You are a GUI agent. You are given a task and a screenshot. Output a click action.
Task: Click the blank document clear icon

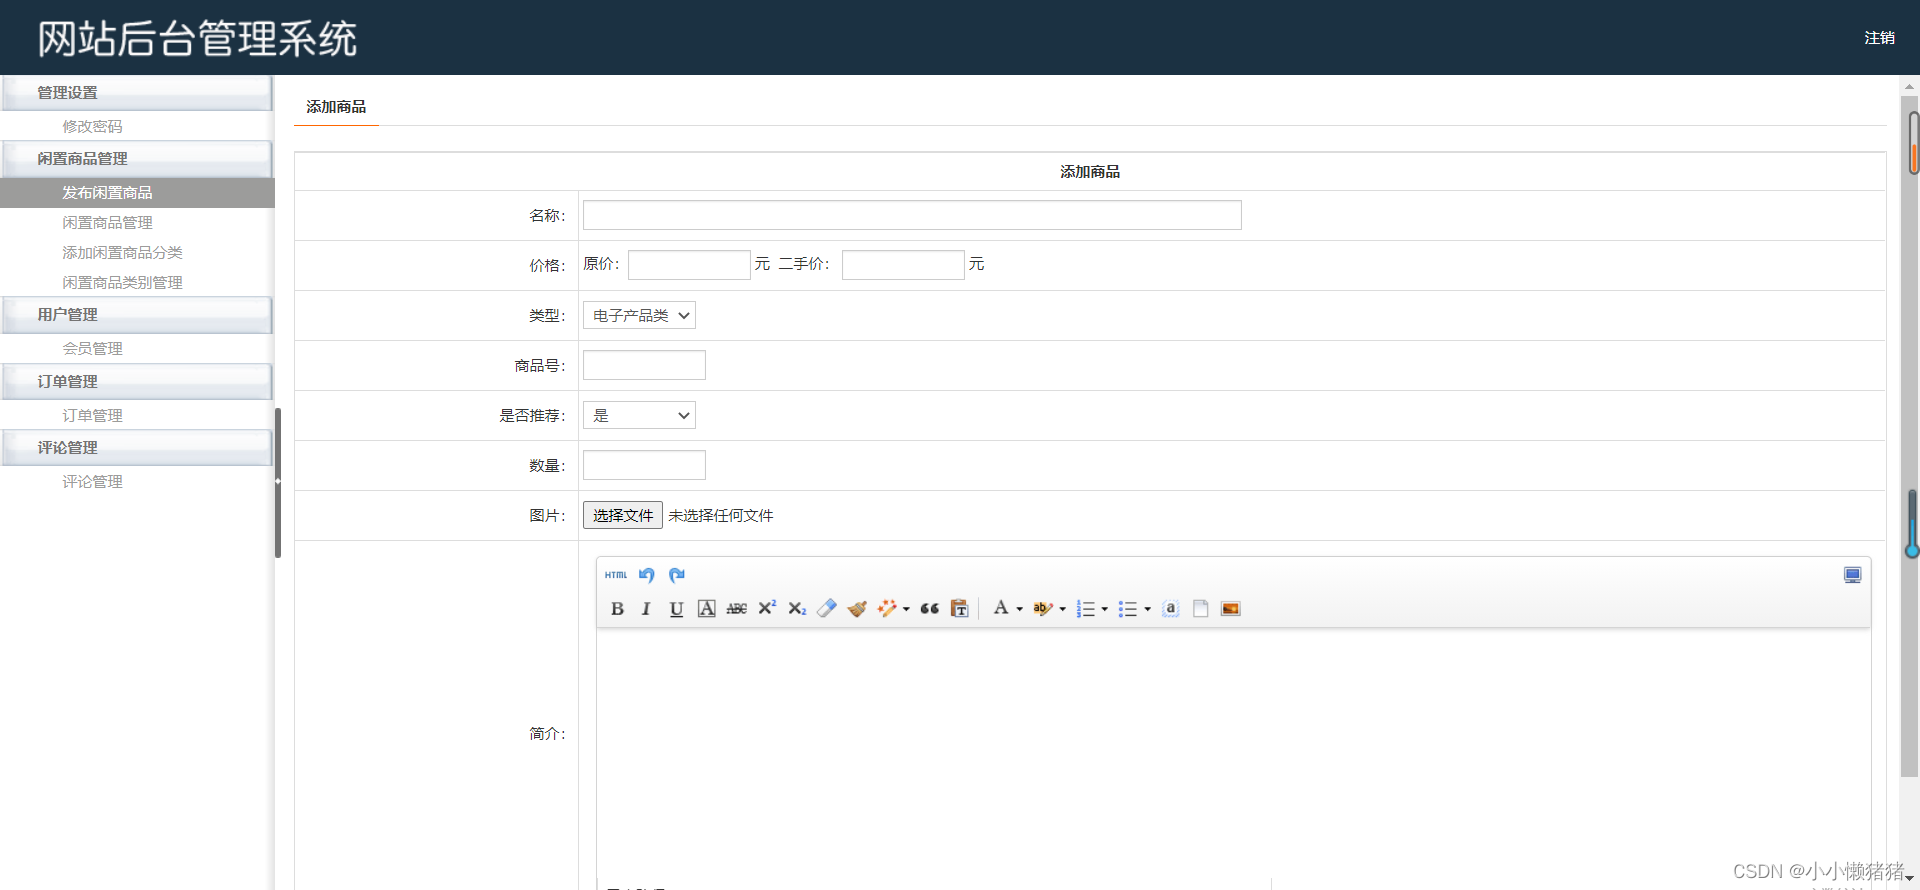[x=1201, y=609]
